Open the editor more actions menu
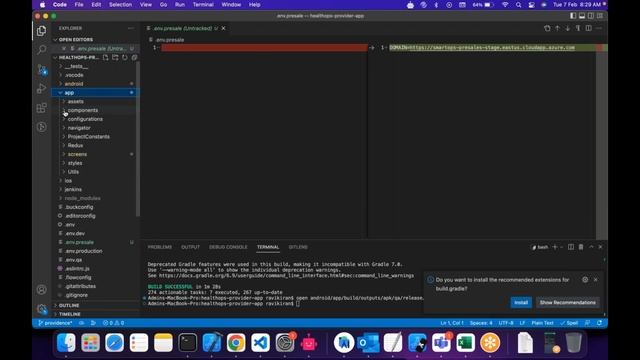The width and height of the screenshot is (640, 360). 599,28
